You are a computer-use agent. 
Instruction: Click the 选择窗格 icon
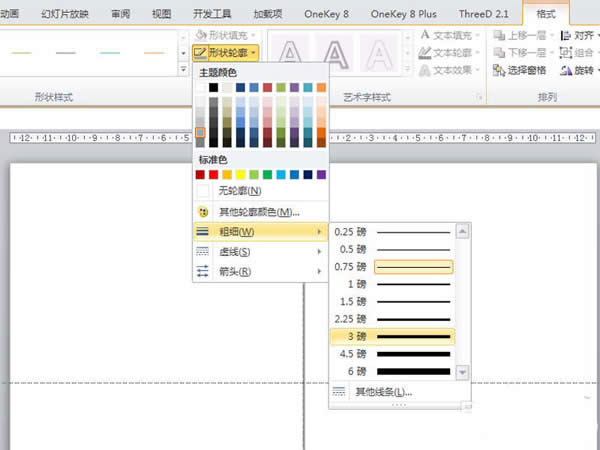499,70
